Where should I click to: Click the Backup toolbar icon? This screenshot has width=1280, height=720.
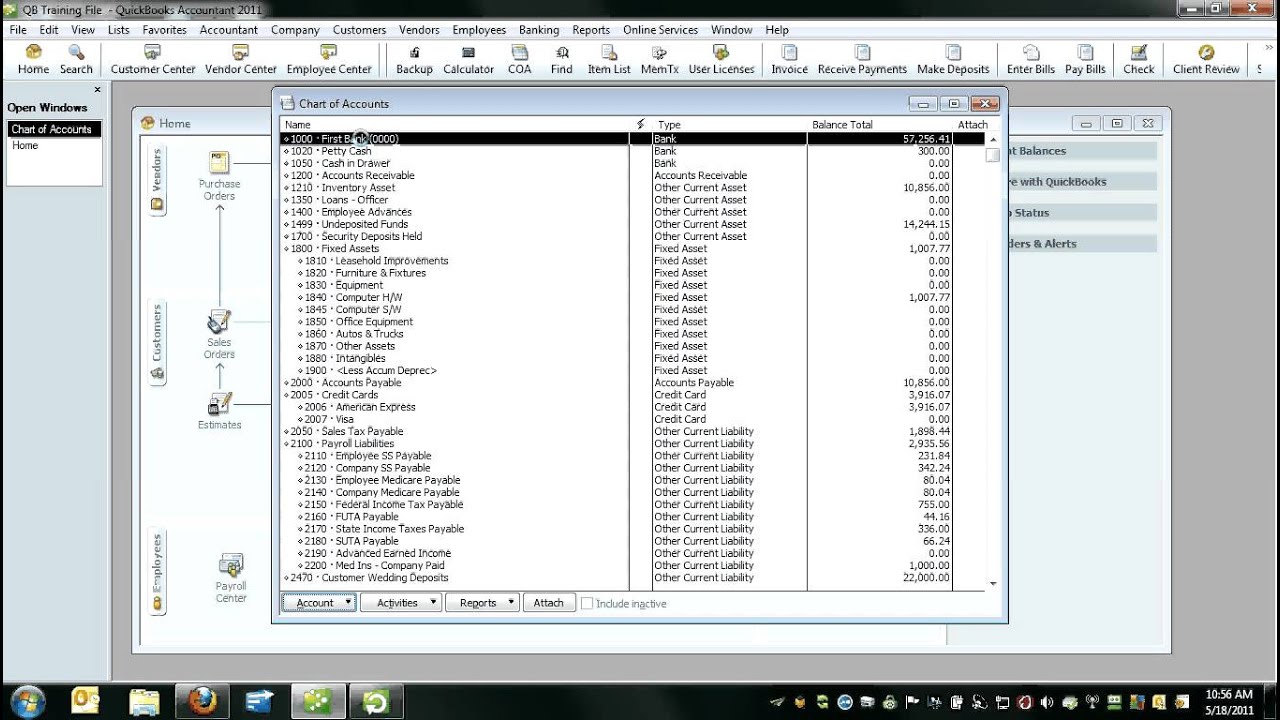pyautogui.click(x=414, y=60)
